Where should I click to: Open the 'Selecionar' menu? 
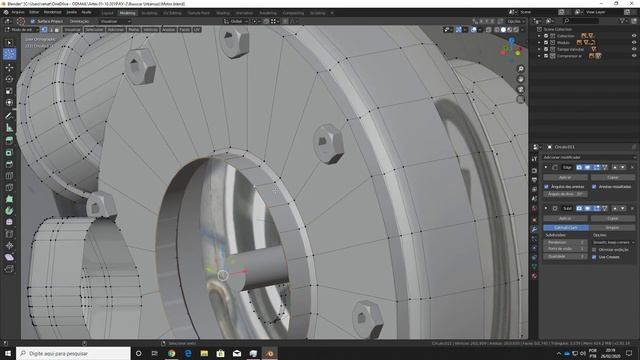[94, 29]
